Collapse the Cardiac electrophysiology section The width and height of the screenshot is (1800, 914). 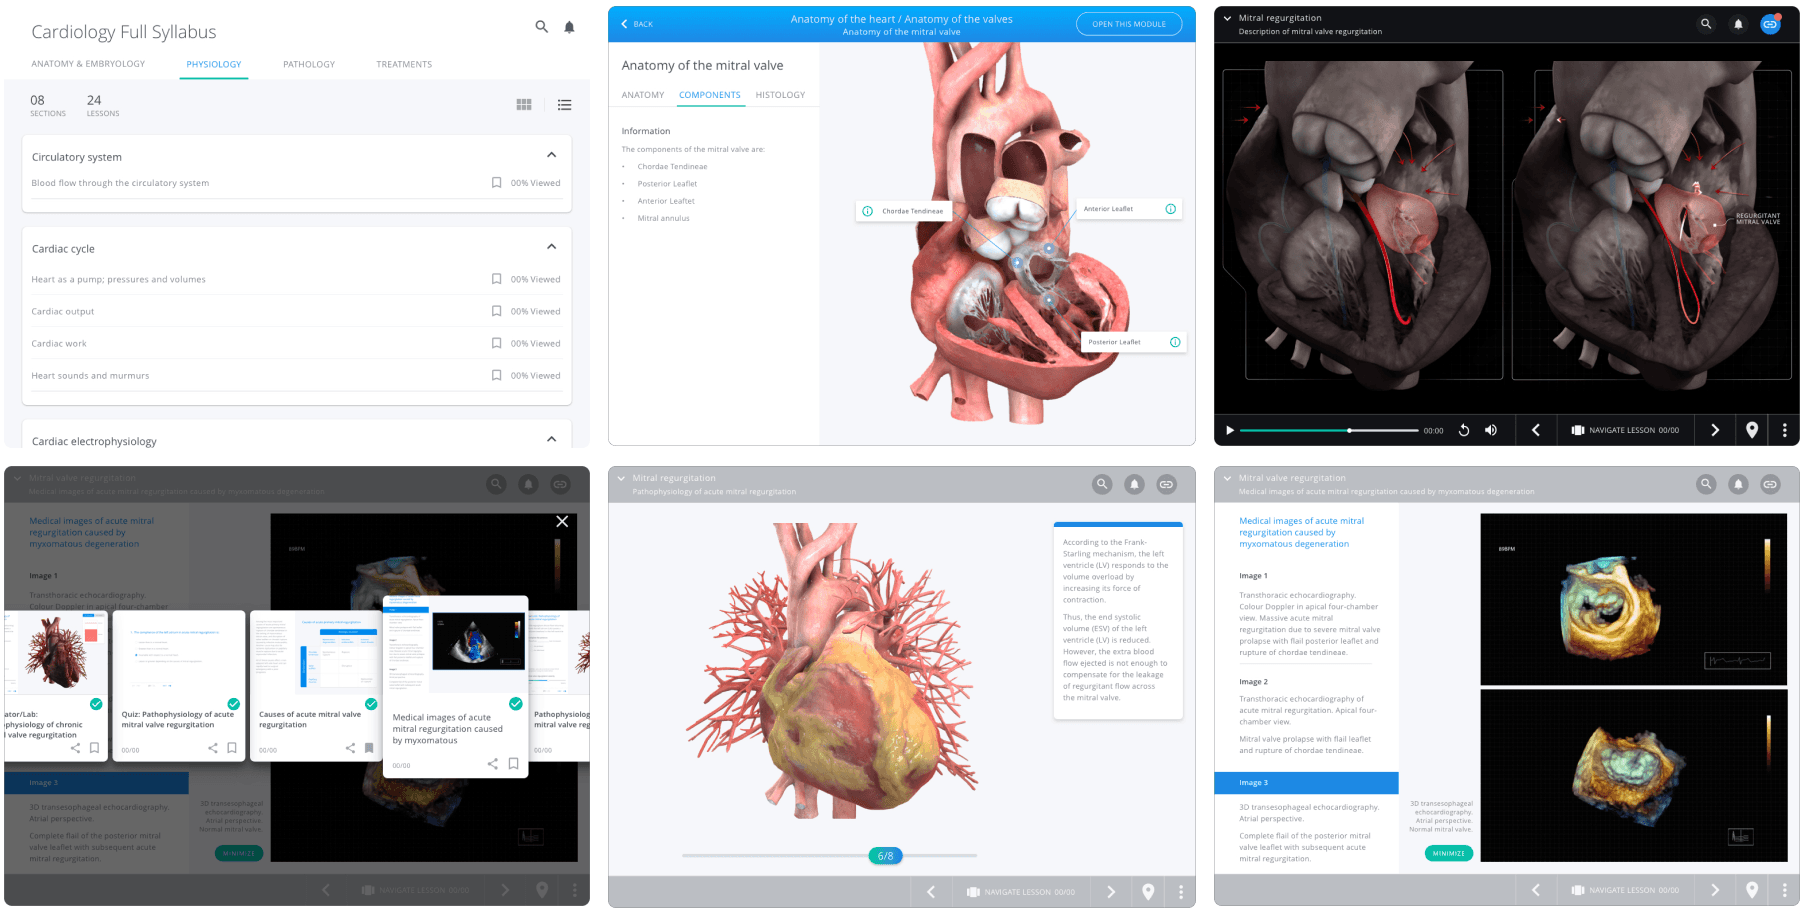551,439
